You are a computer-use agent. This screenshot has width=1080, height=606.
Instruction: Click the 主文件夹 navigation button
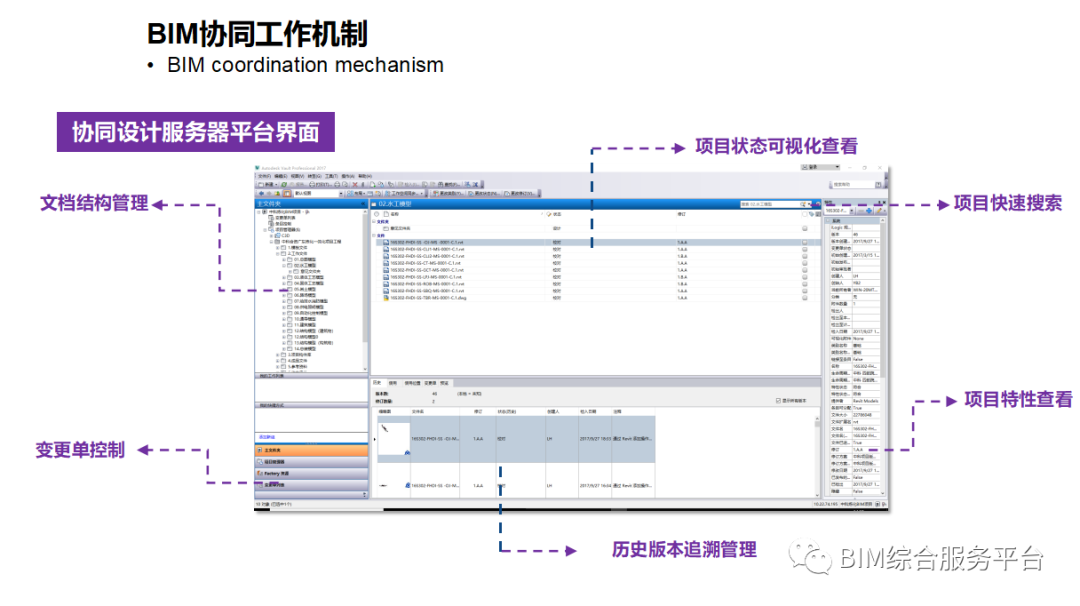(311, 450)
